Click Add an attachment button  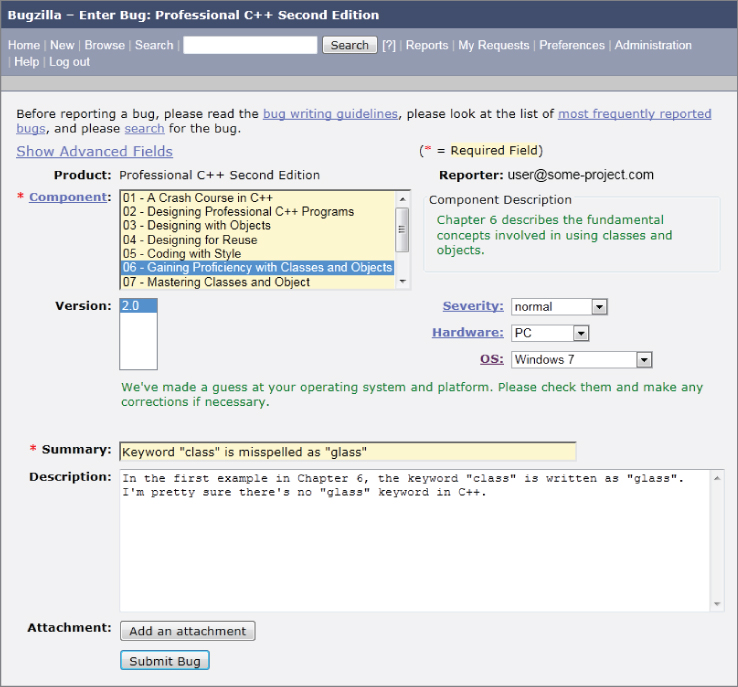[188, 631]
